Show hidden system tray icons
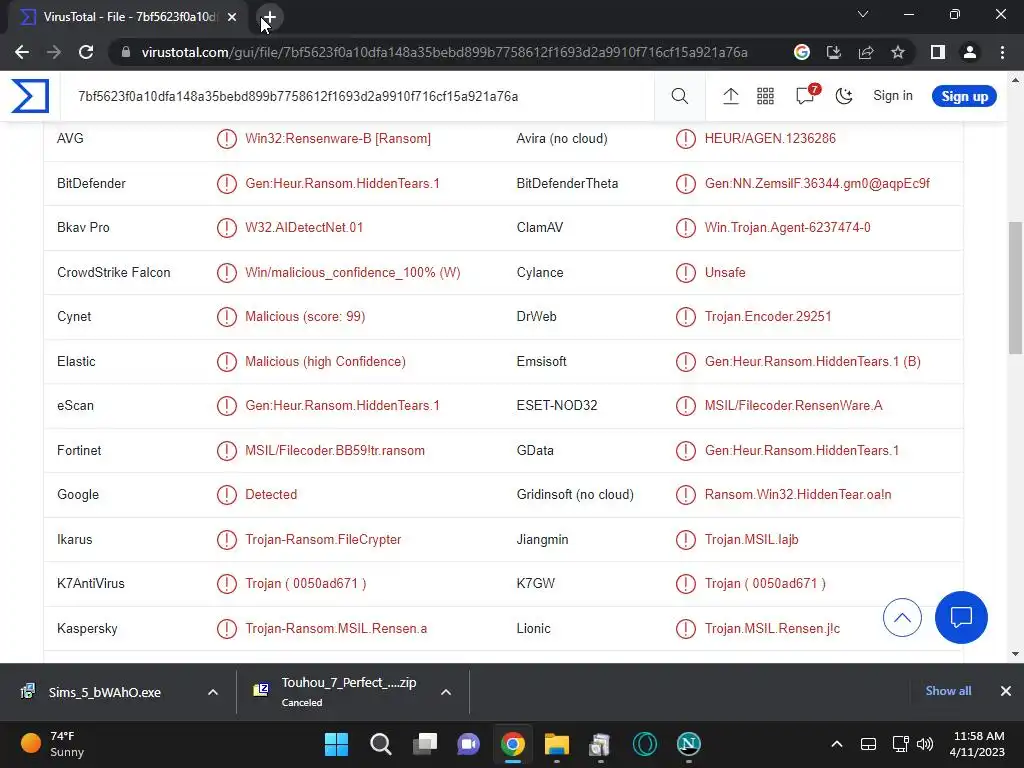1024x768 pixels. pyautogui.click(x=837, y=744)
